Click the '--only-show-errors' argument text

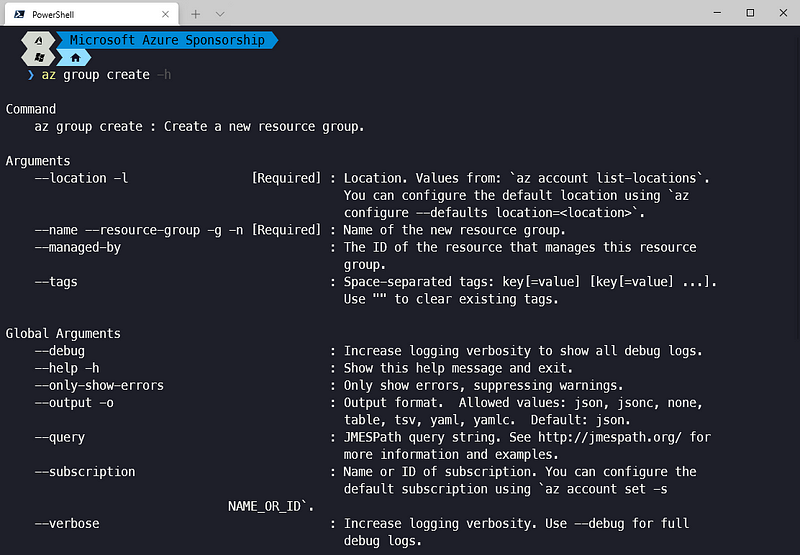point(99,385)
